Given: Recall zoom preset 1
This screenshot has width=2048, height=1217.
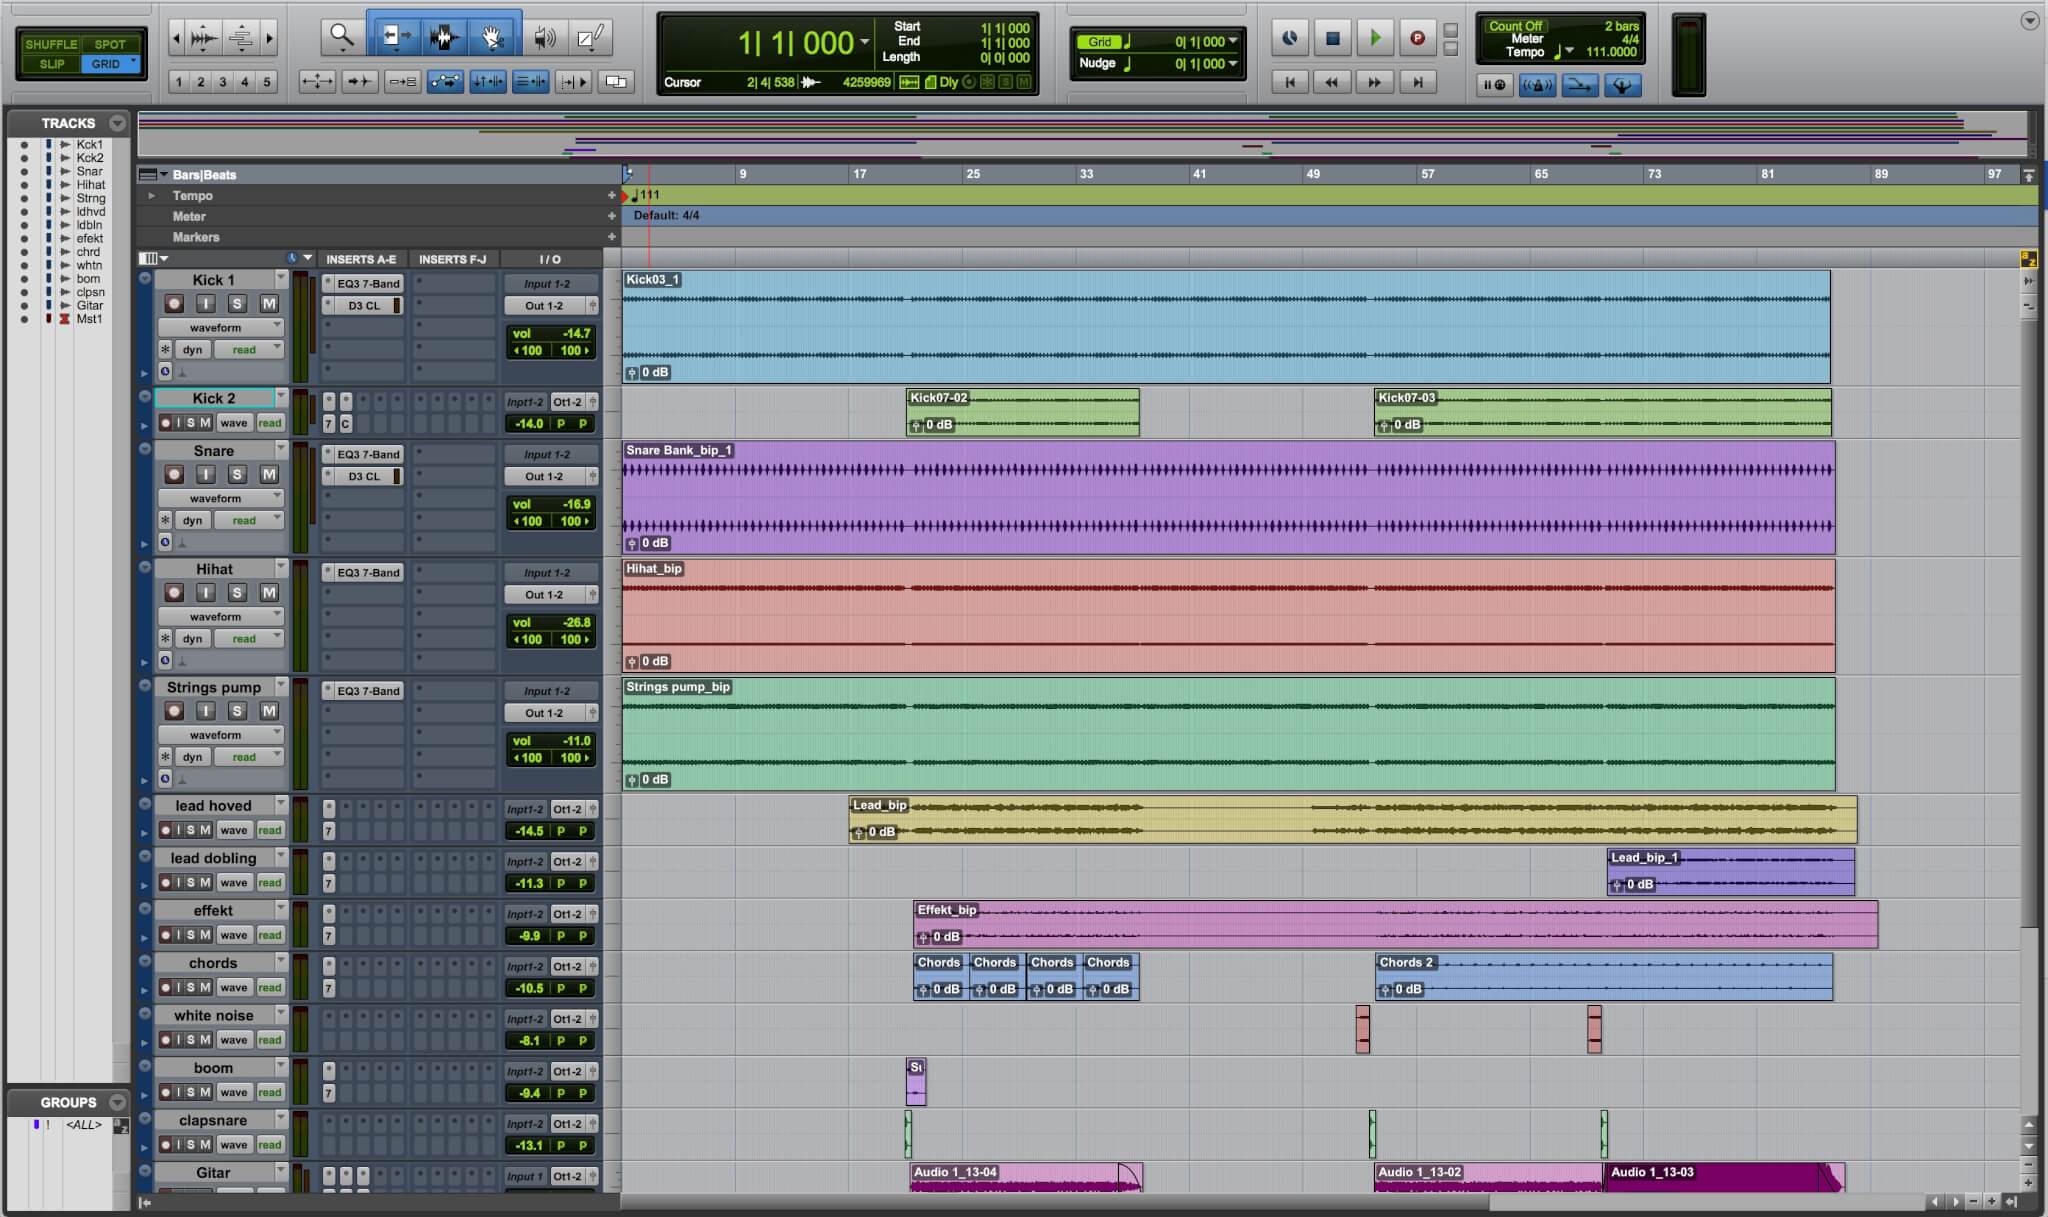Looking at the screenshot, I should (178, 82).
